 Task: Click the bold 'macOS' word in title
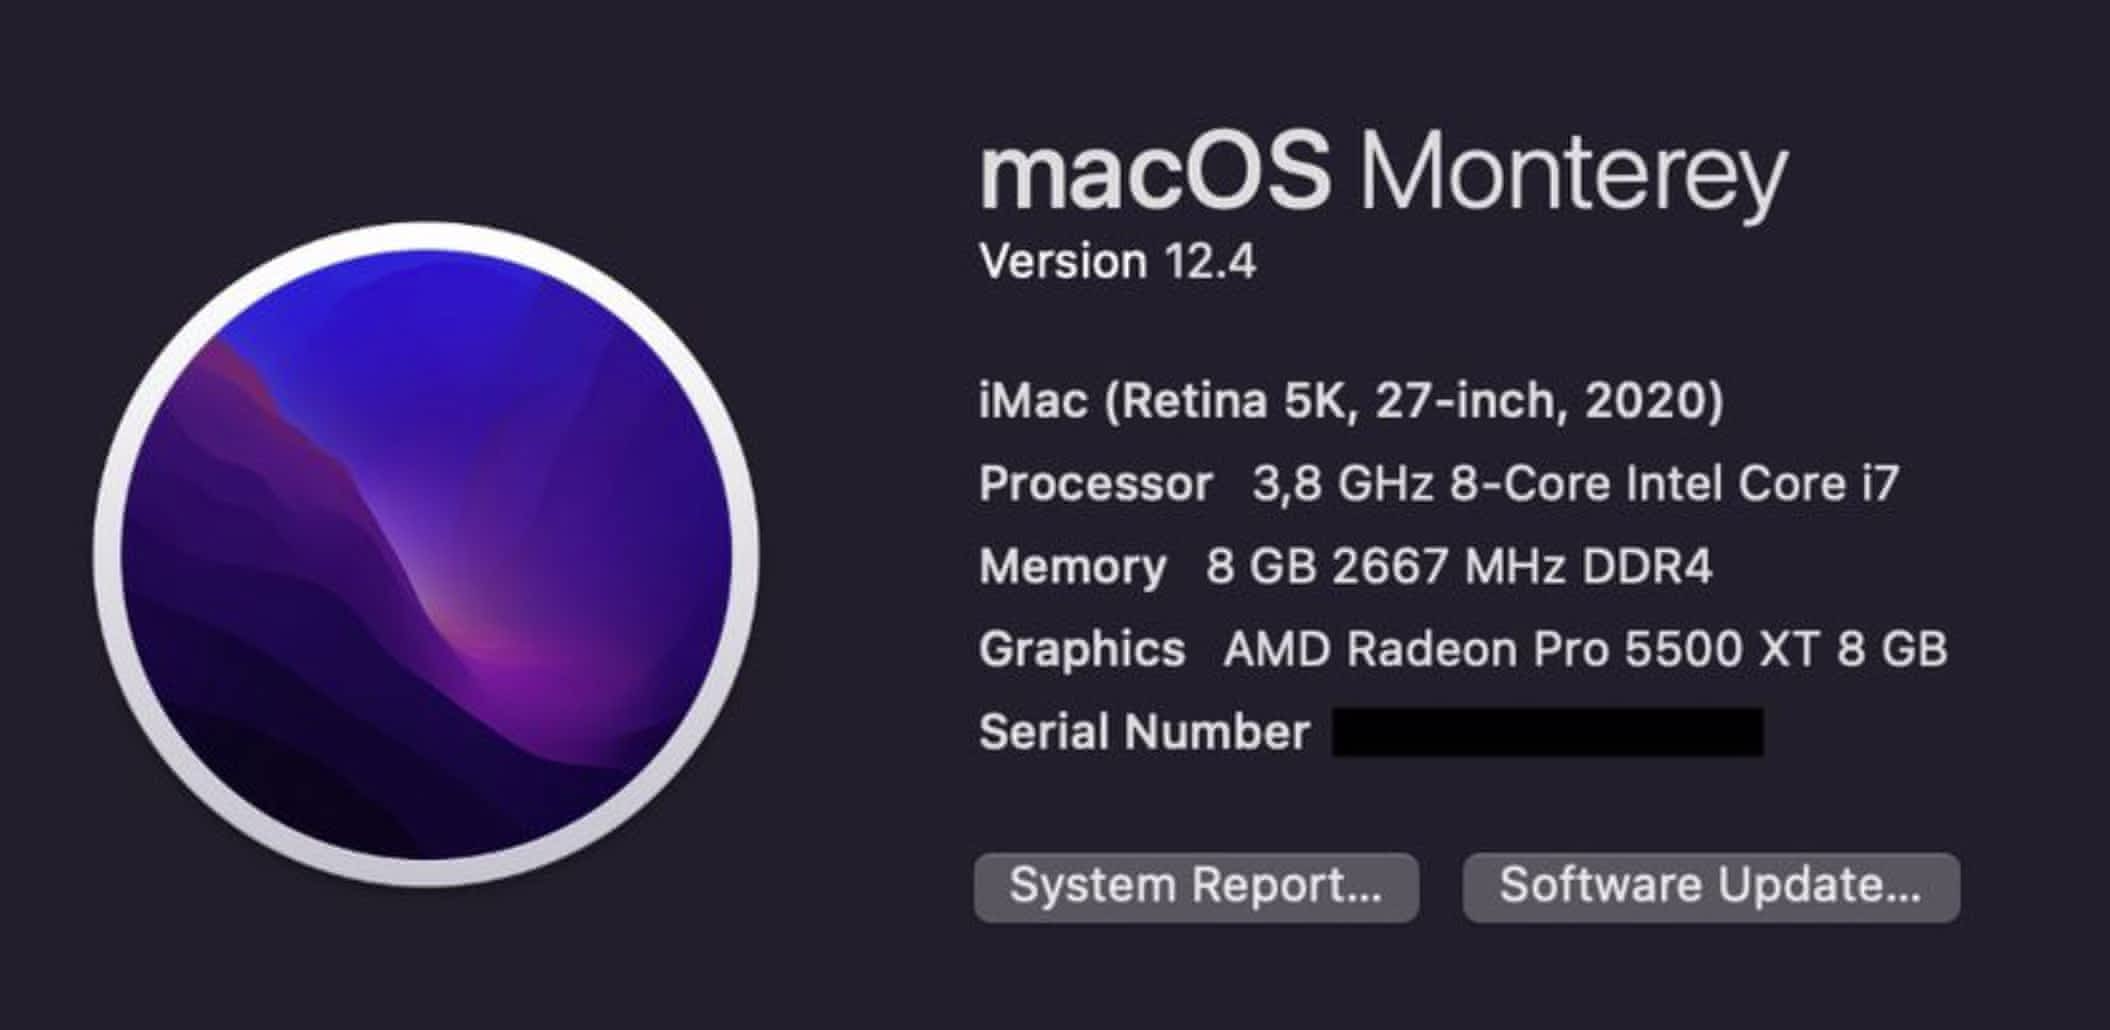click(1155, 173)
